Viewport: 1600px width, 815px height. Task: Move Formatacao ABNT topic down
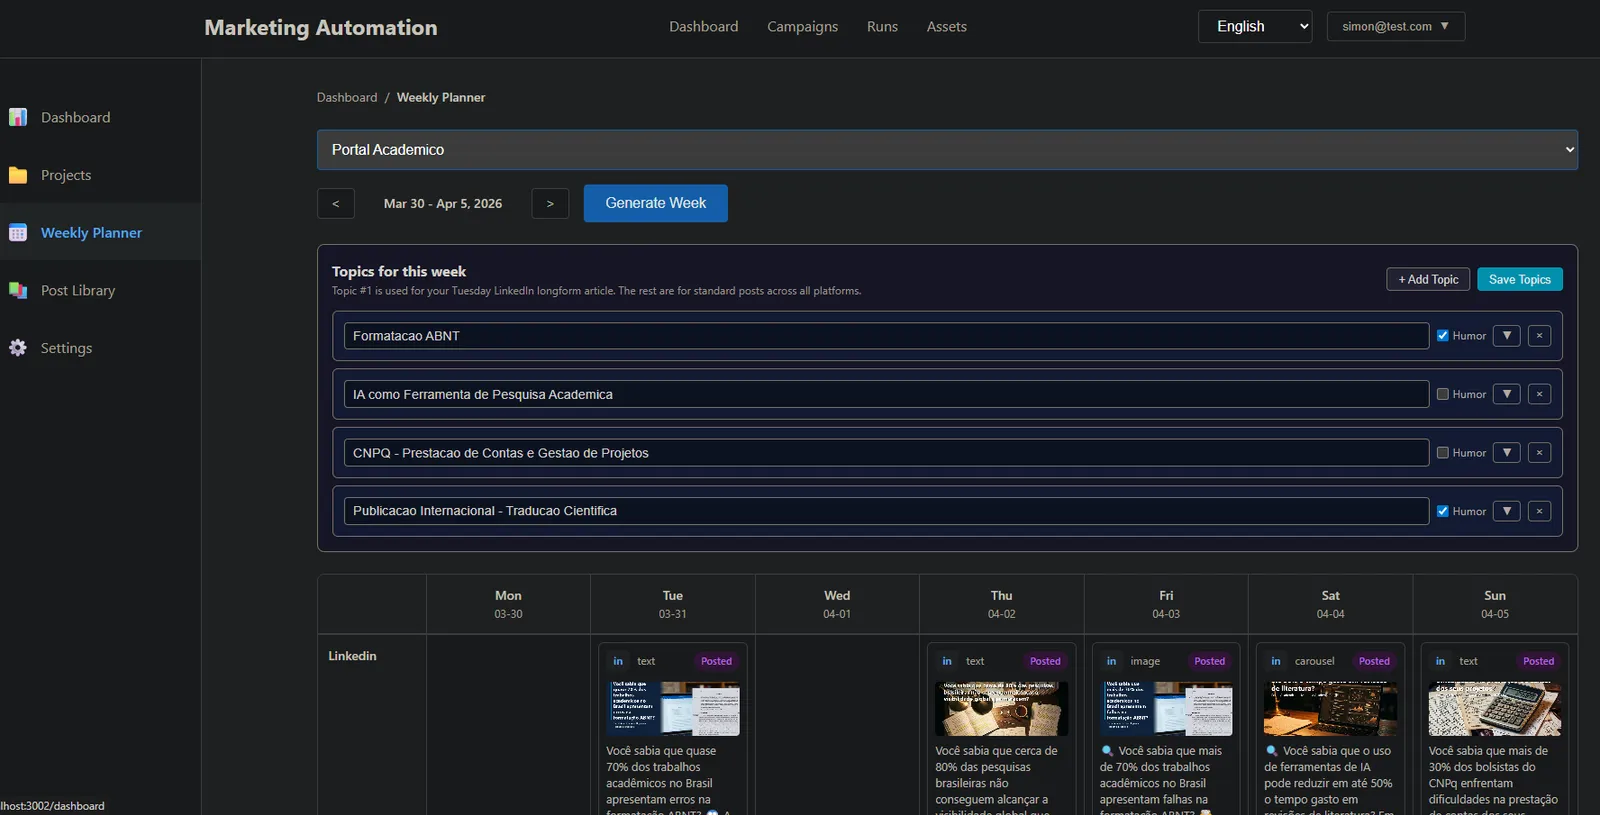tap(1507, 336)
